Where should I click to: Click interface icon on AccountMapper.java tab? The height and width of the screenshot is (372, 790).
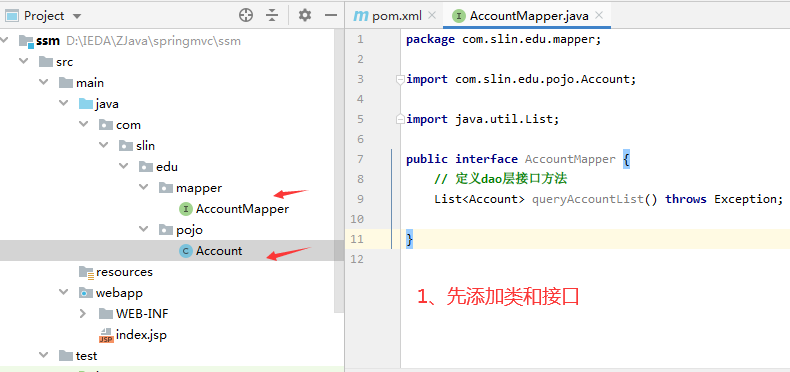(458, 16)
